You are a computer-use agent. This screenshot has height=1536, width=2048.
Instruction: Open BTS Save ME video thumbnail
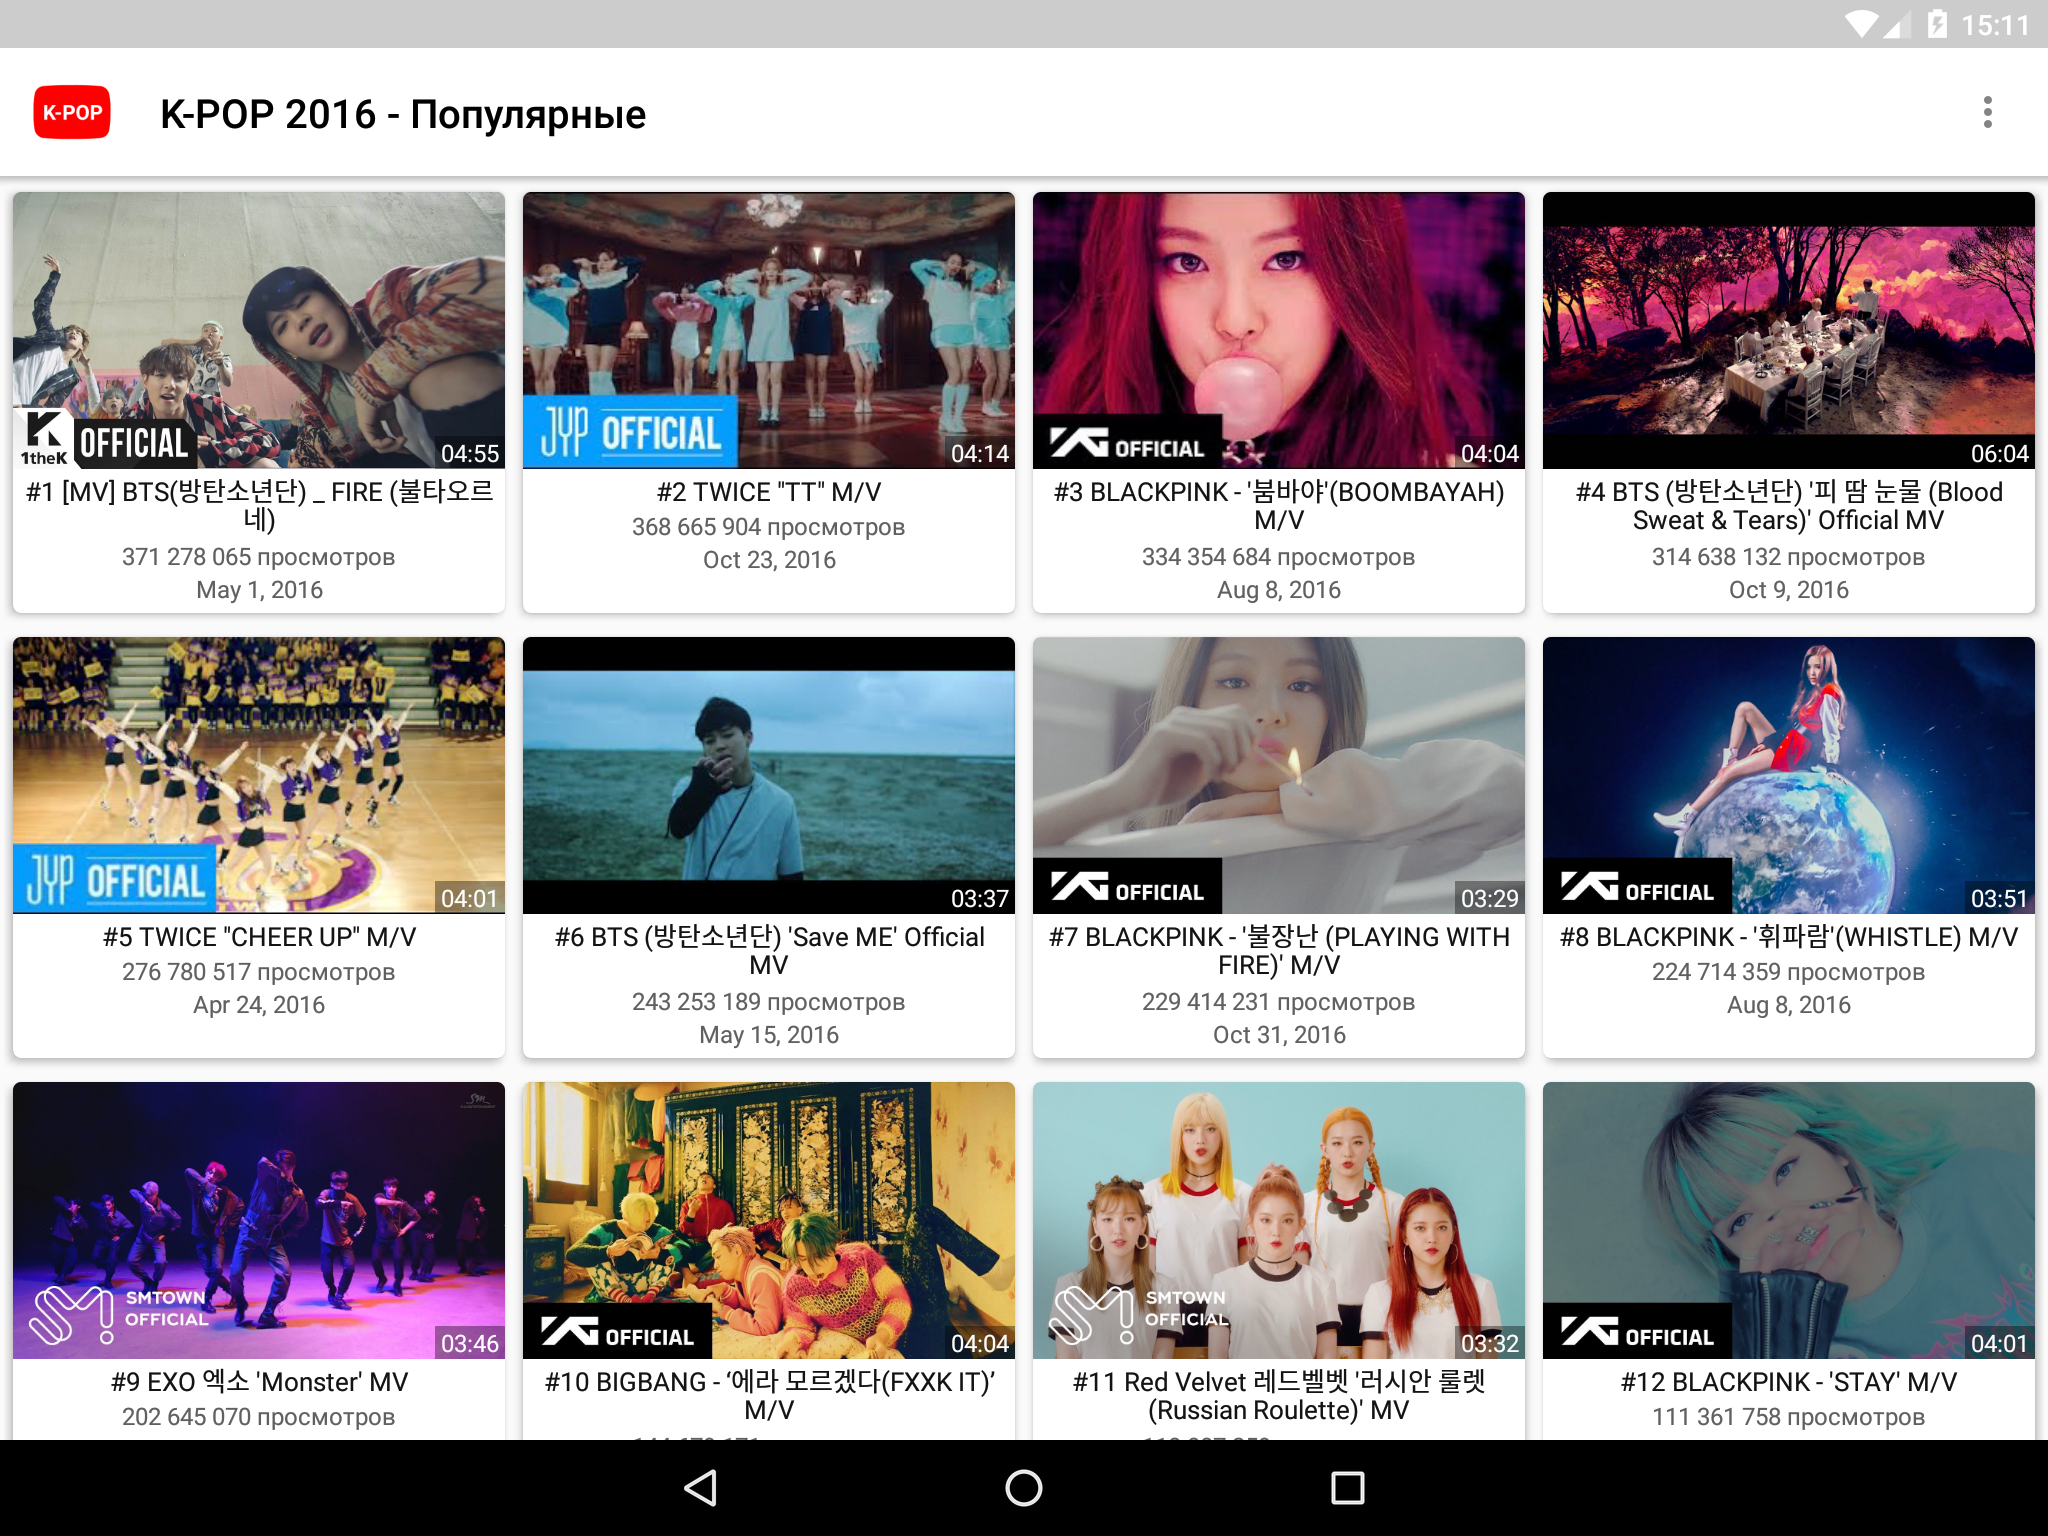[x=769, y=776]
